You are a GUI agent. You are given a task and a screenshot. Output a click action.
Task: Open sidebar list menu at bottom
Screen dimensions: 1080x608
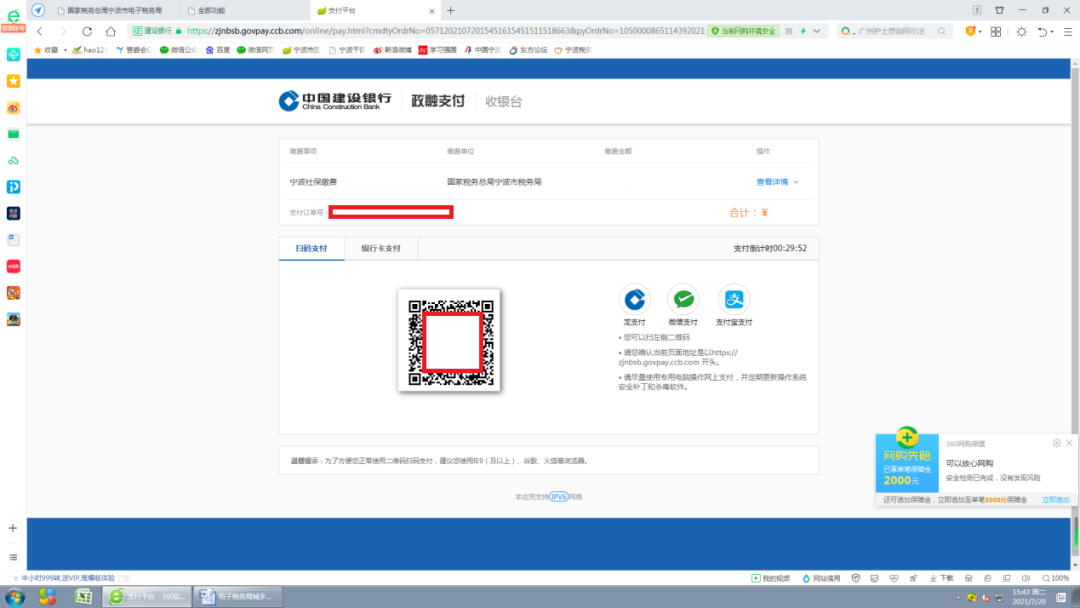coord(13,557)
